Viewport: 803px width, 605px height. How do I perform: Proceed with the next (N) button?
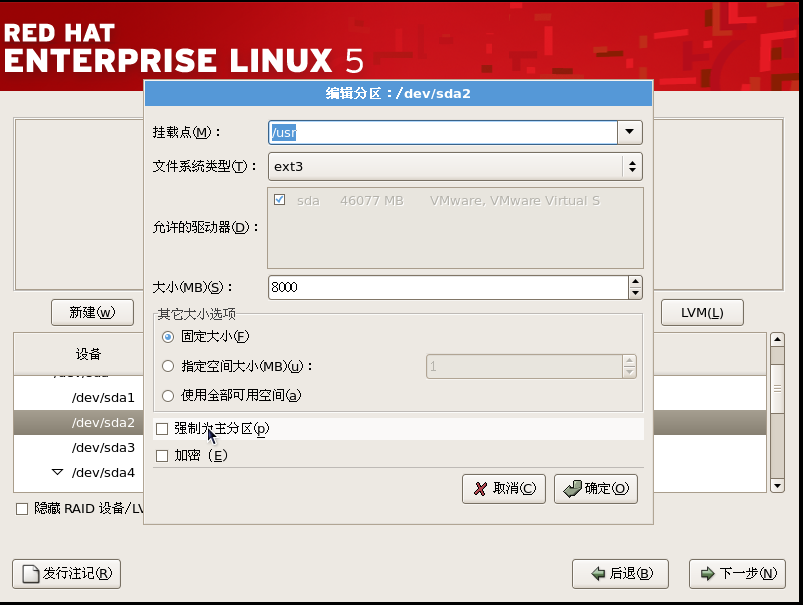[737, 574]
